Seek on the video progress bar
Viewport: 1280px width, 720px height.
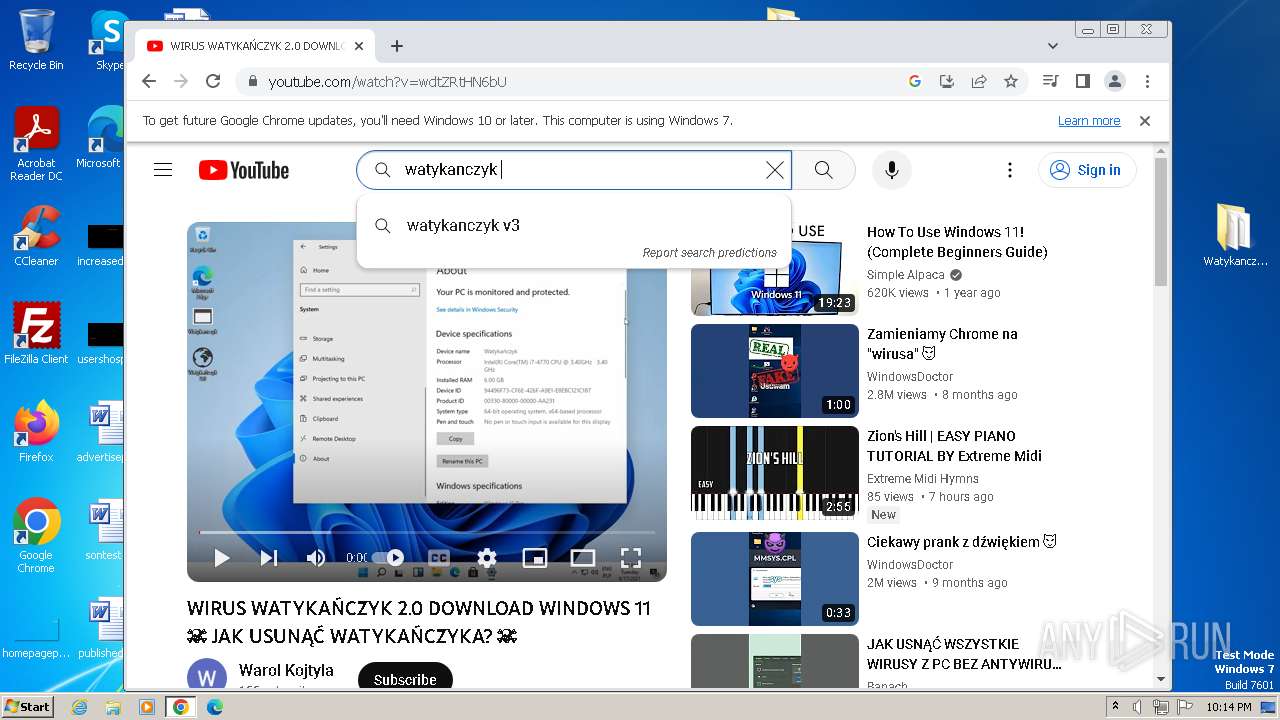click(427, 532)
